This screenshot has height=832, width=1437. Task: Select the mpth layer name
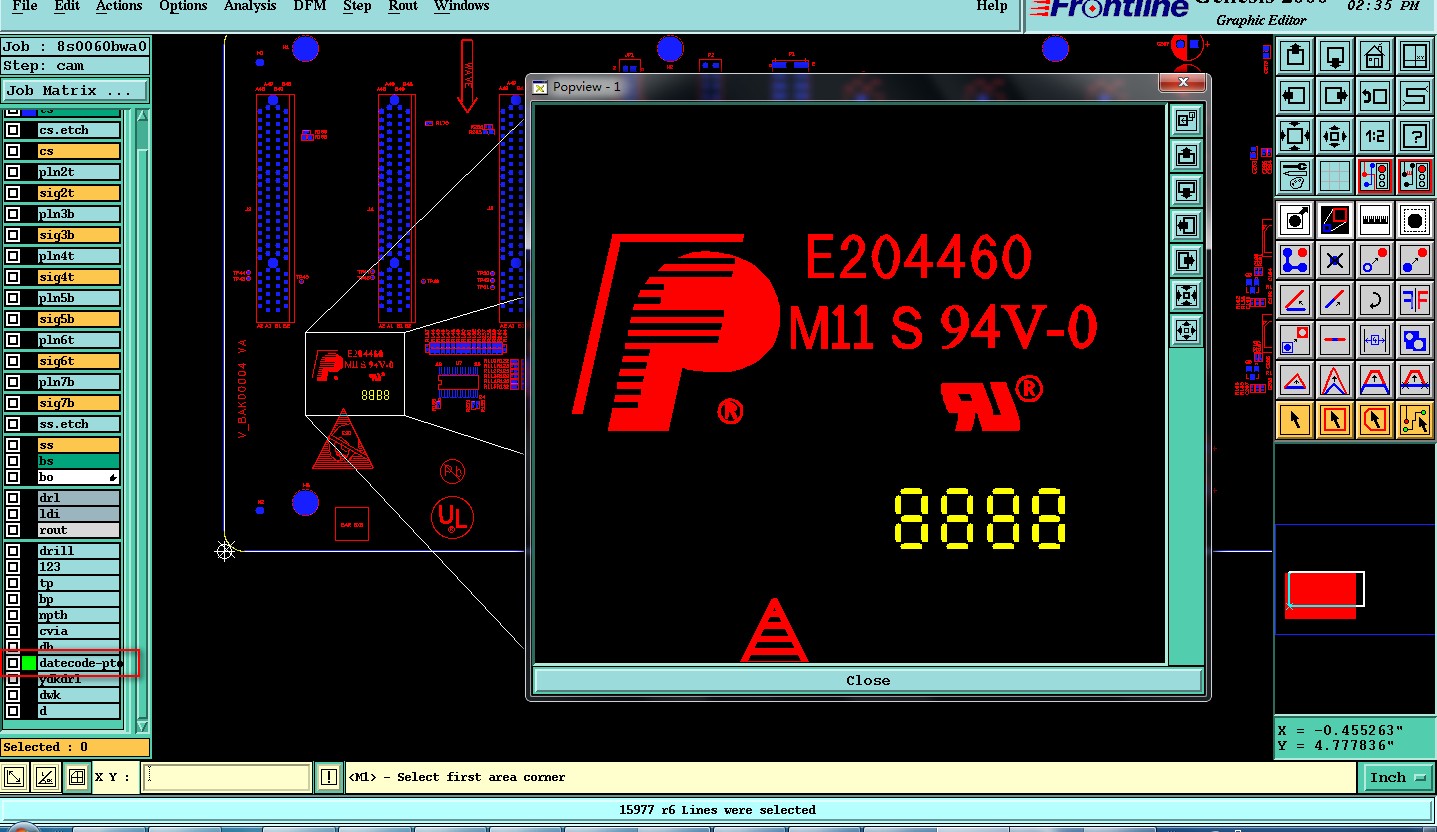click(x=79, y=615)
